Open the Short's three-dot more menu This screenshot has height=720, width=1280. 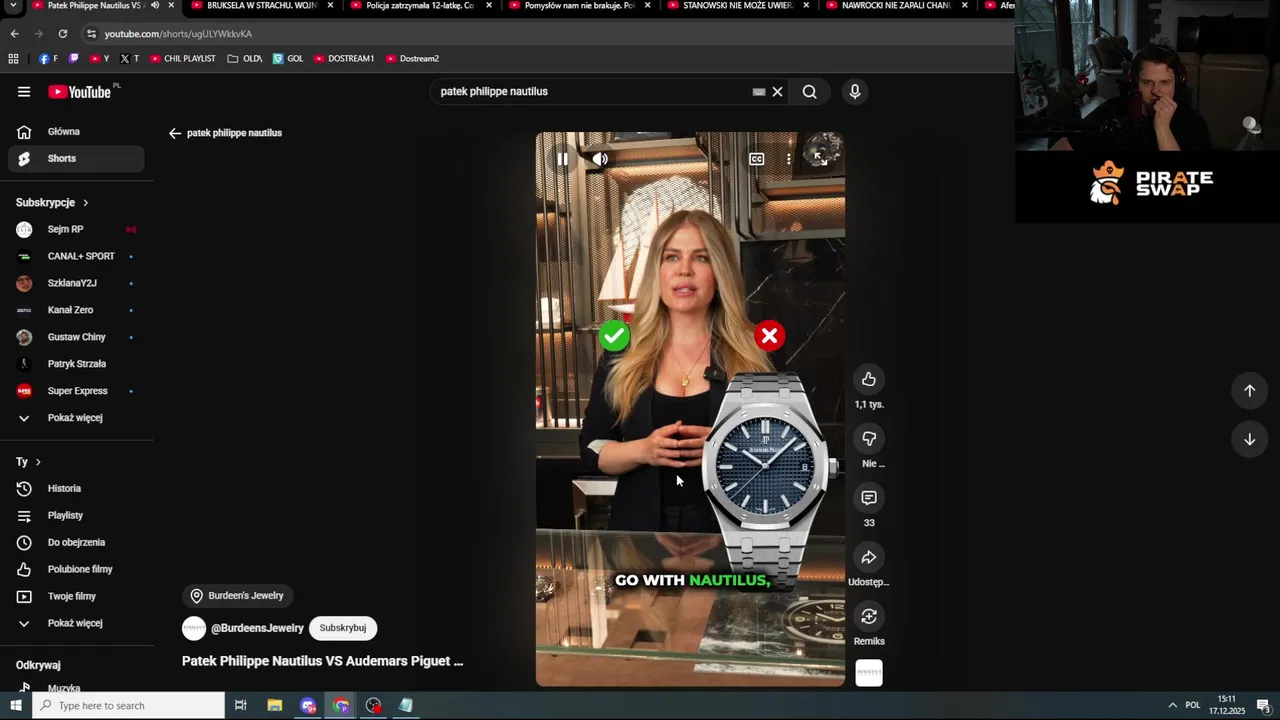click(788, 159)
